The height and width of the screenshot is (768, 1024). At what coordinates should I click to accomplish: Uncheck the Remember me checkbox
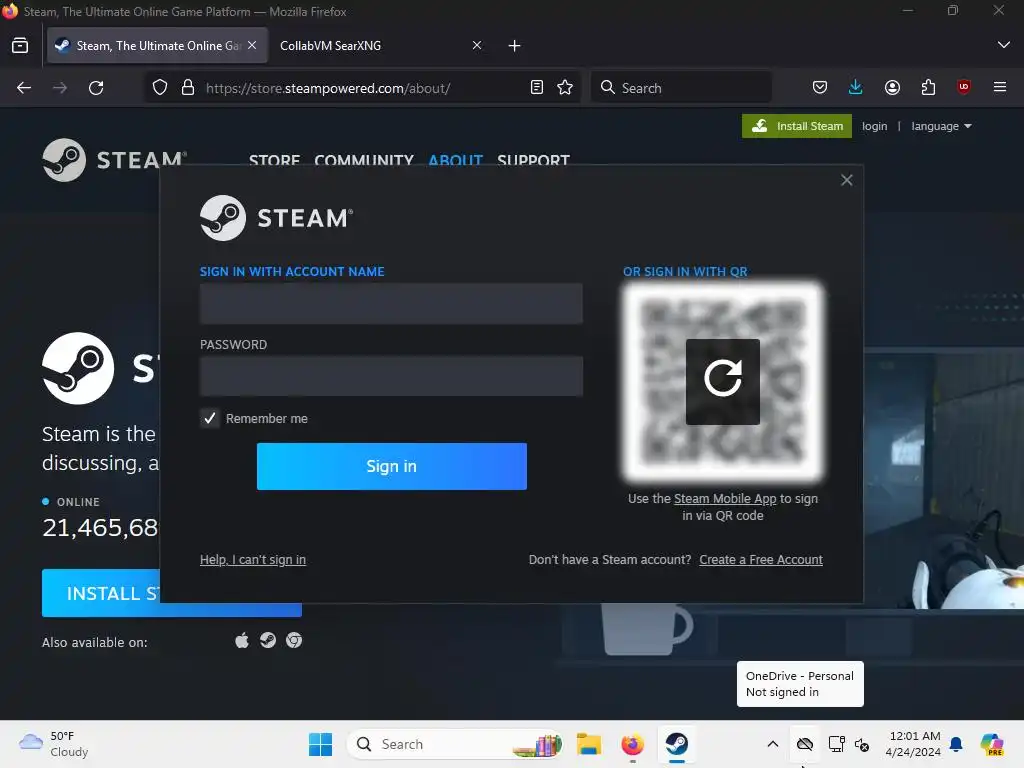[x=210, y=419]
